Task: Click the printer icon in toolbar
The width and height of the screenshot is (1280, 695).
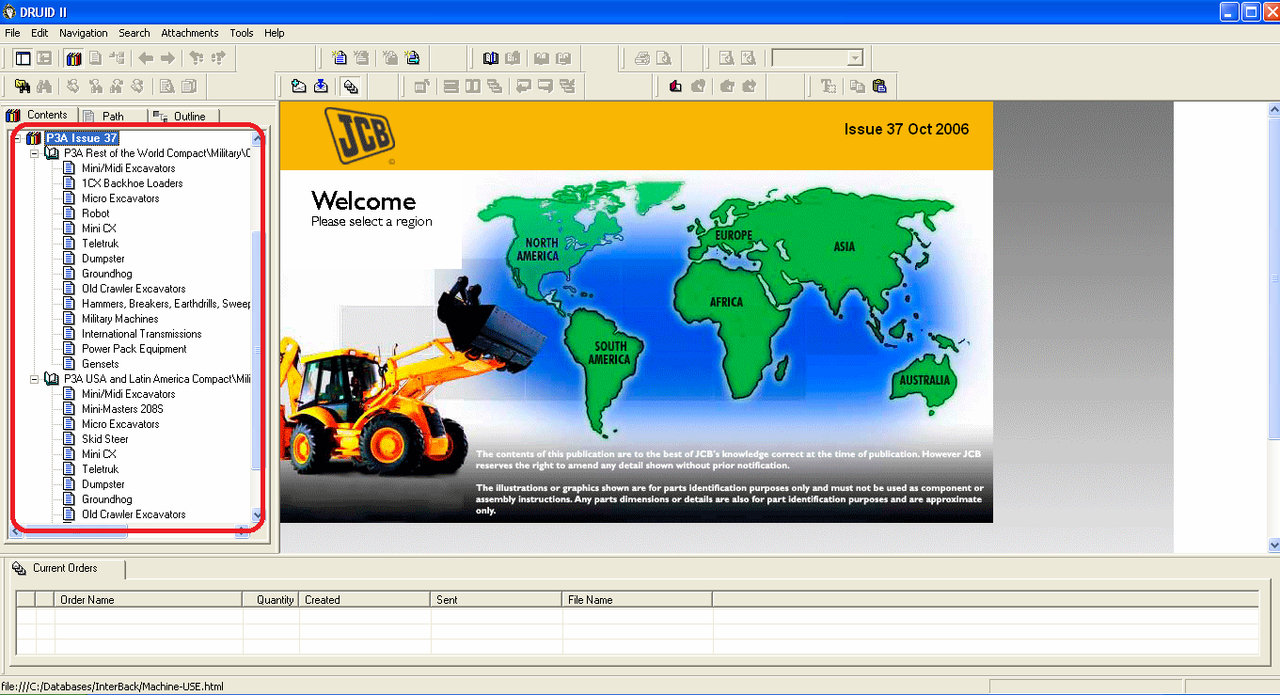Action: (643, 58)
